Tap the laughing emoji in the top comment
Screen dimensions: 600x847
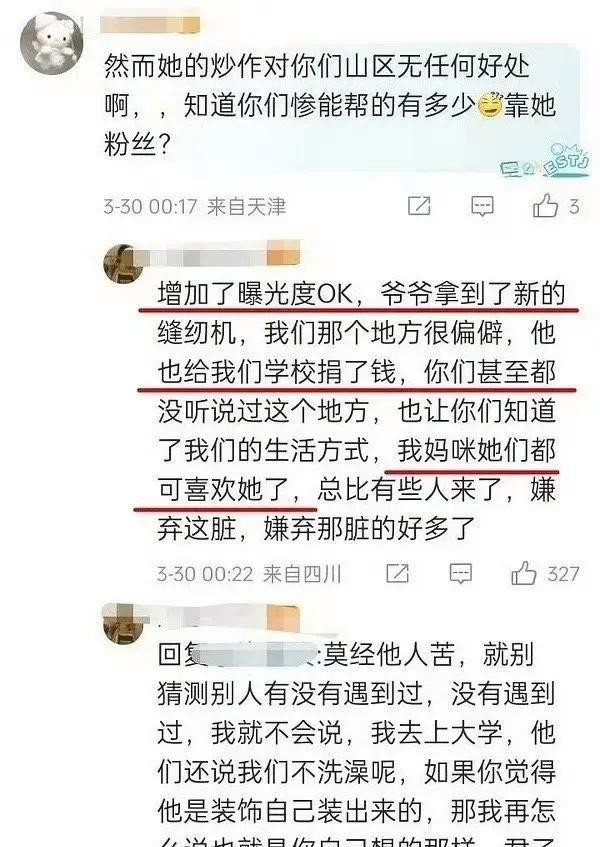tap(490, 105)
